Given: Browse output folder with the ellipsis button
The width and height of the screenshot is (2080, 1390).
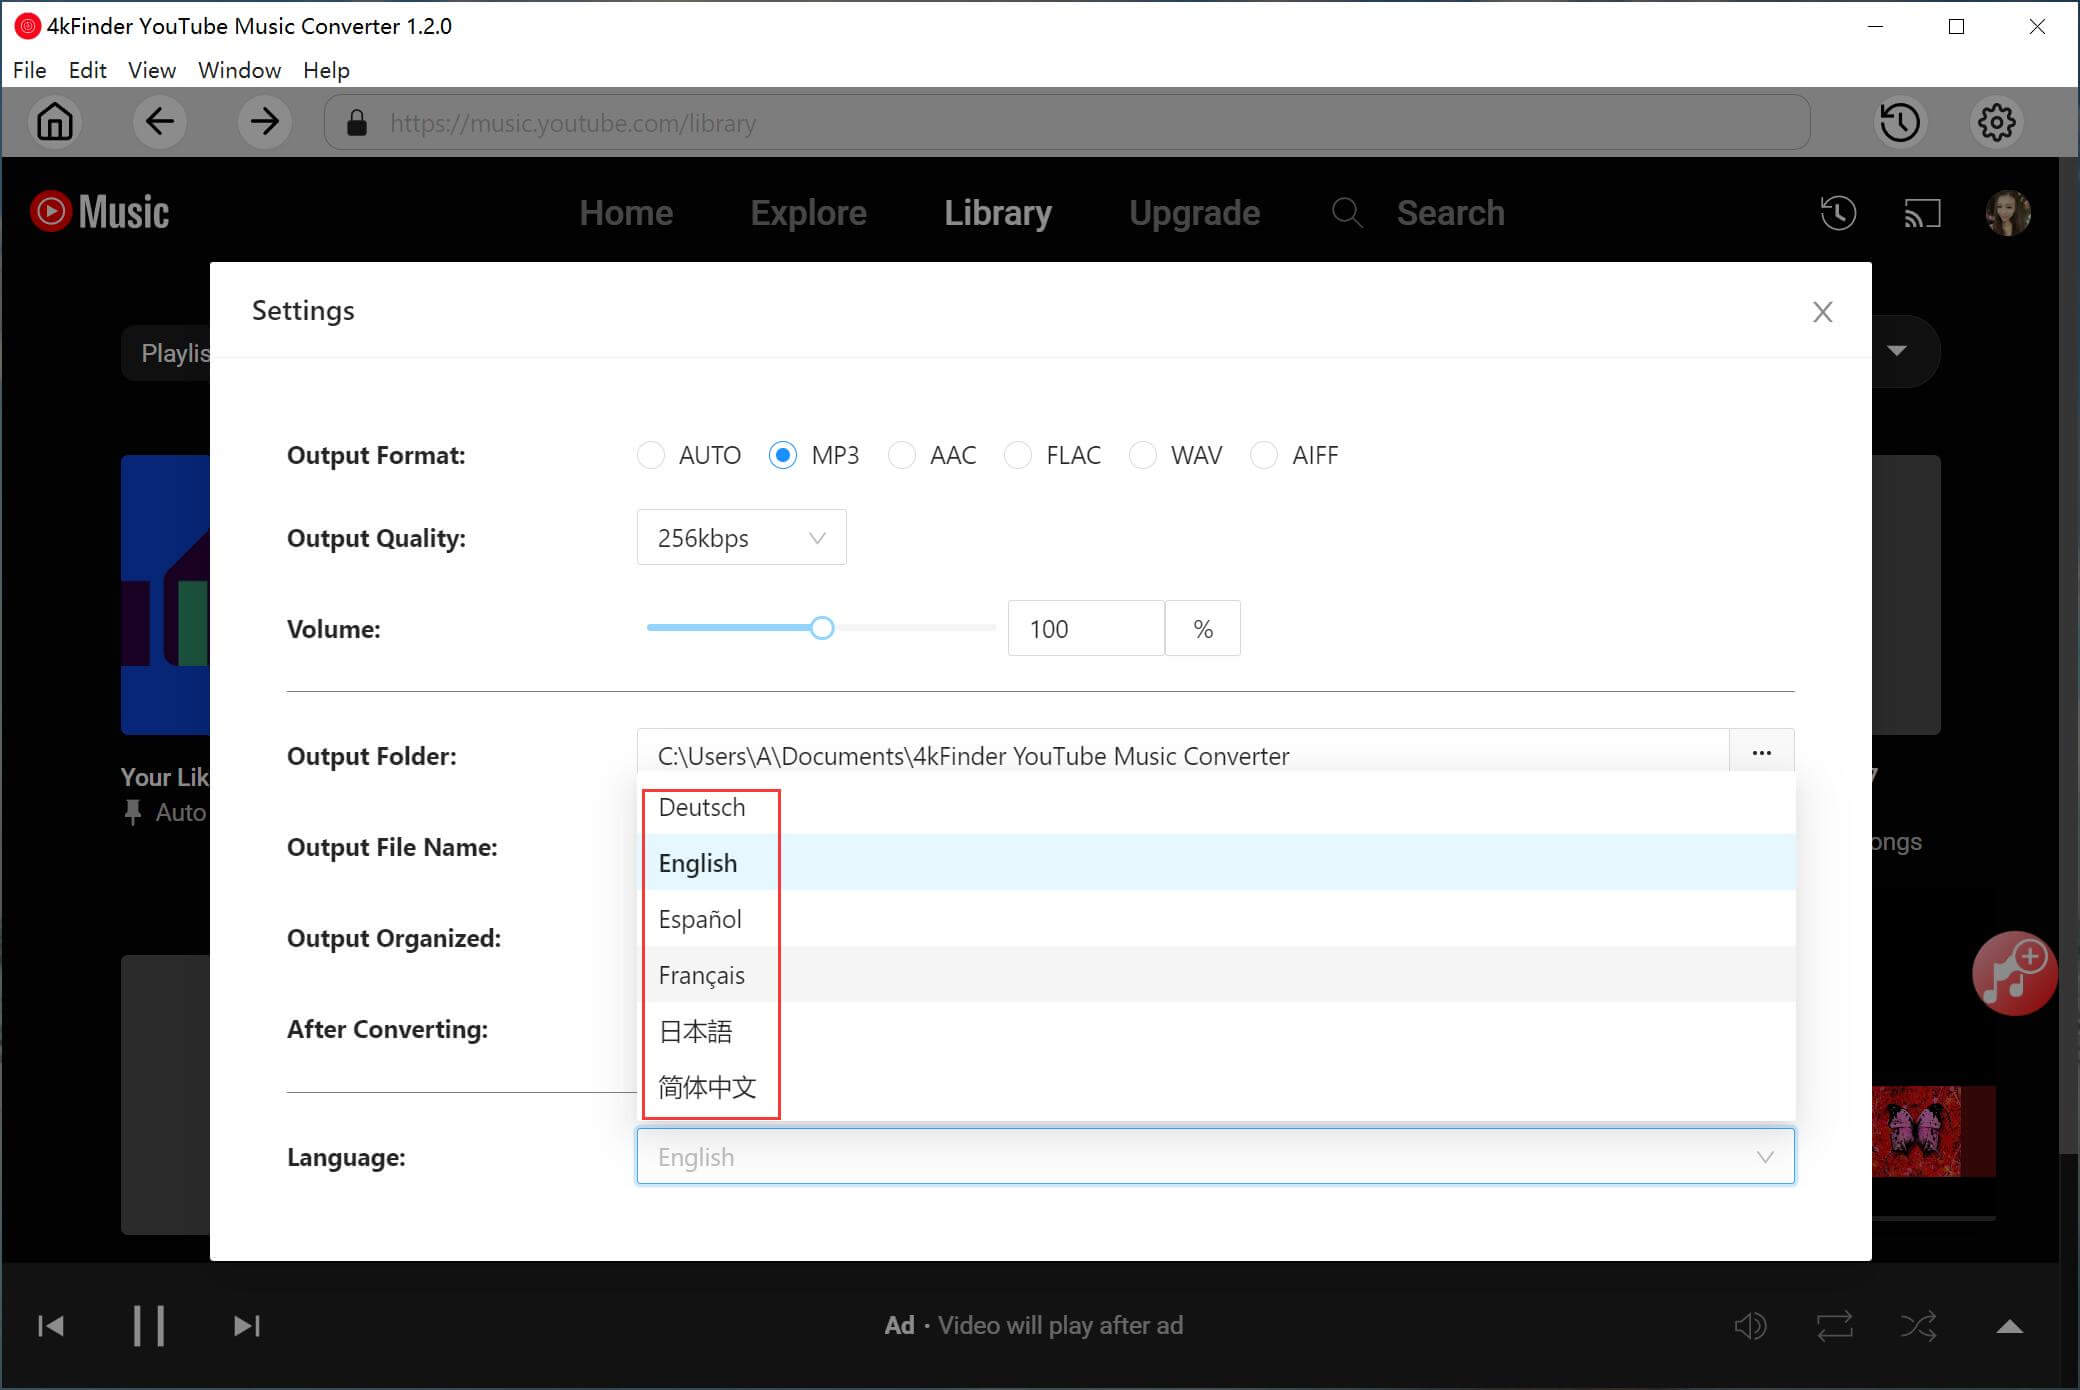Looking at the screenshot, I should [x=1761, y=753].
